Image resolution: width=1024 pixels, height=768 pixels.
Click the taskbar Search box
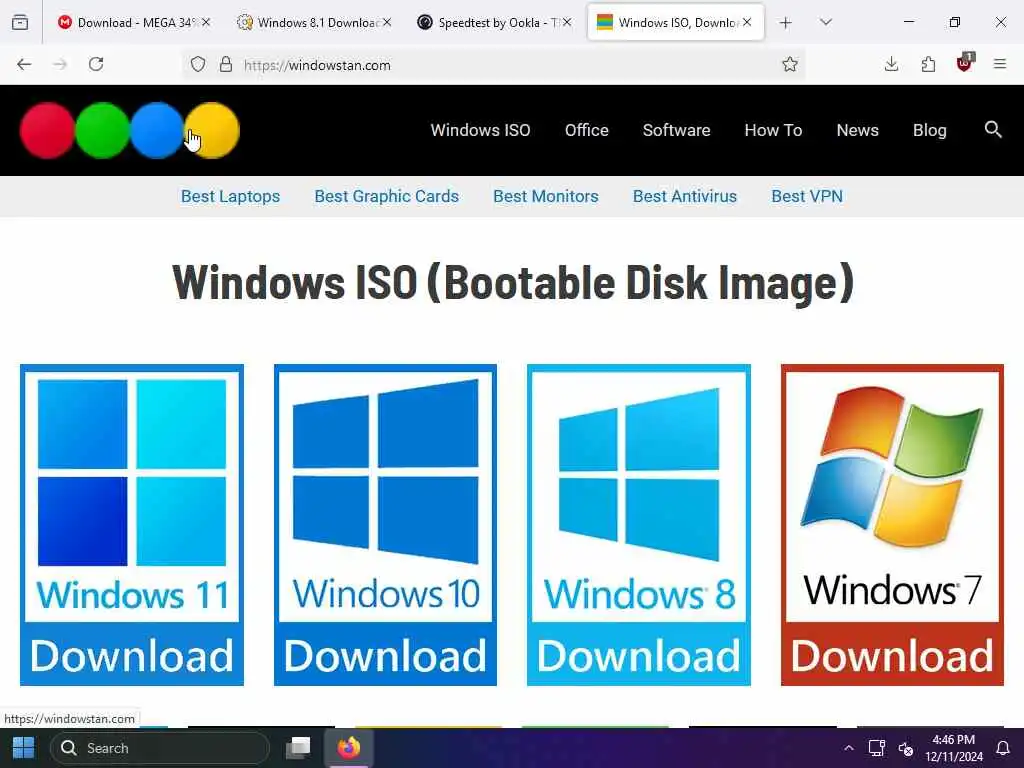[160, 748]
